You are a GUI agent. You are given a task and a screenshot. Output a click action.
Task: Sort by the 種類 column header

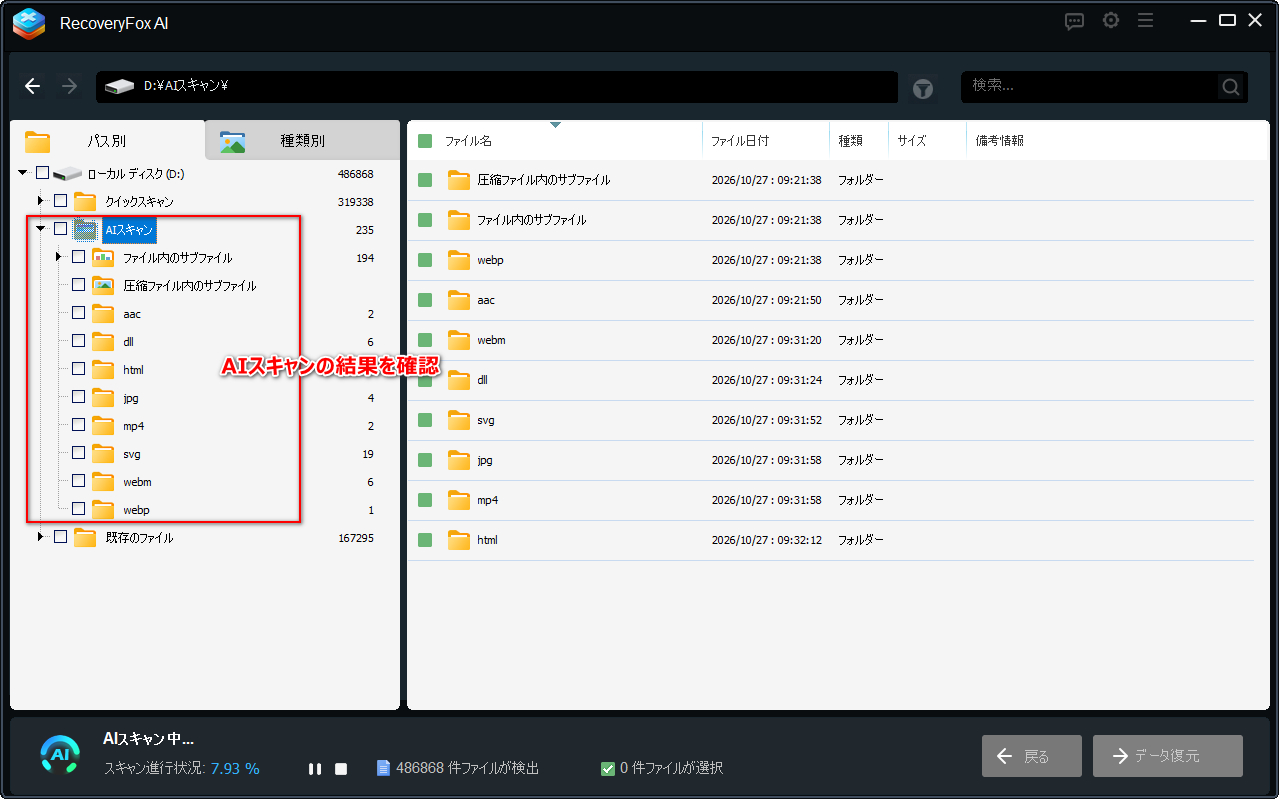(x=850, y=141)
